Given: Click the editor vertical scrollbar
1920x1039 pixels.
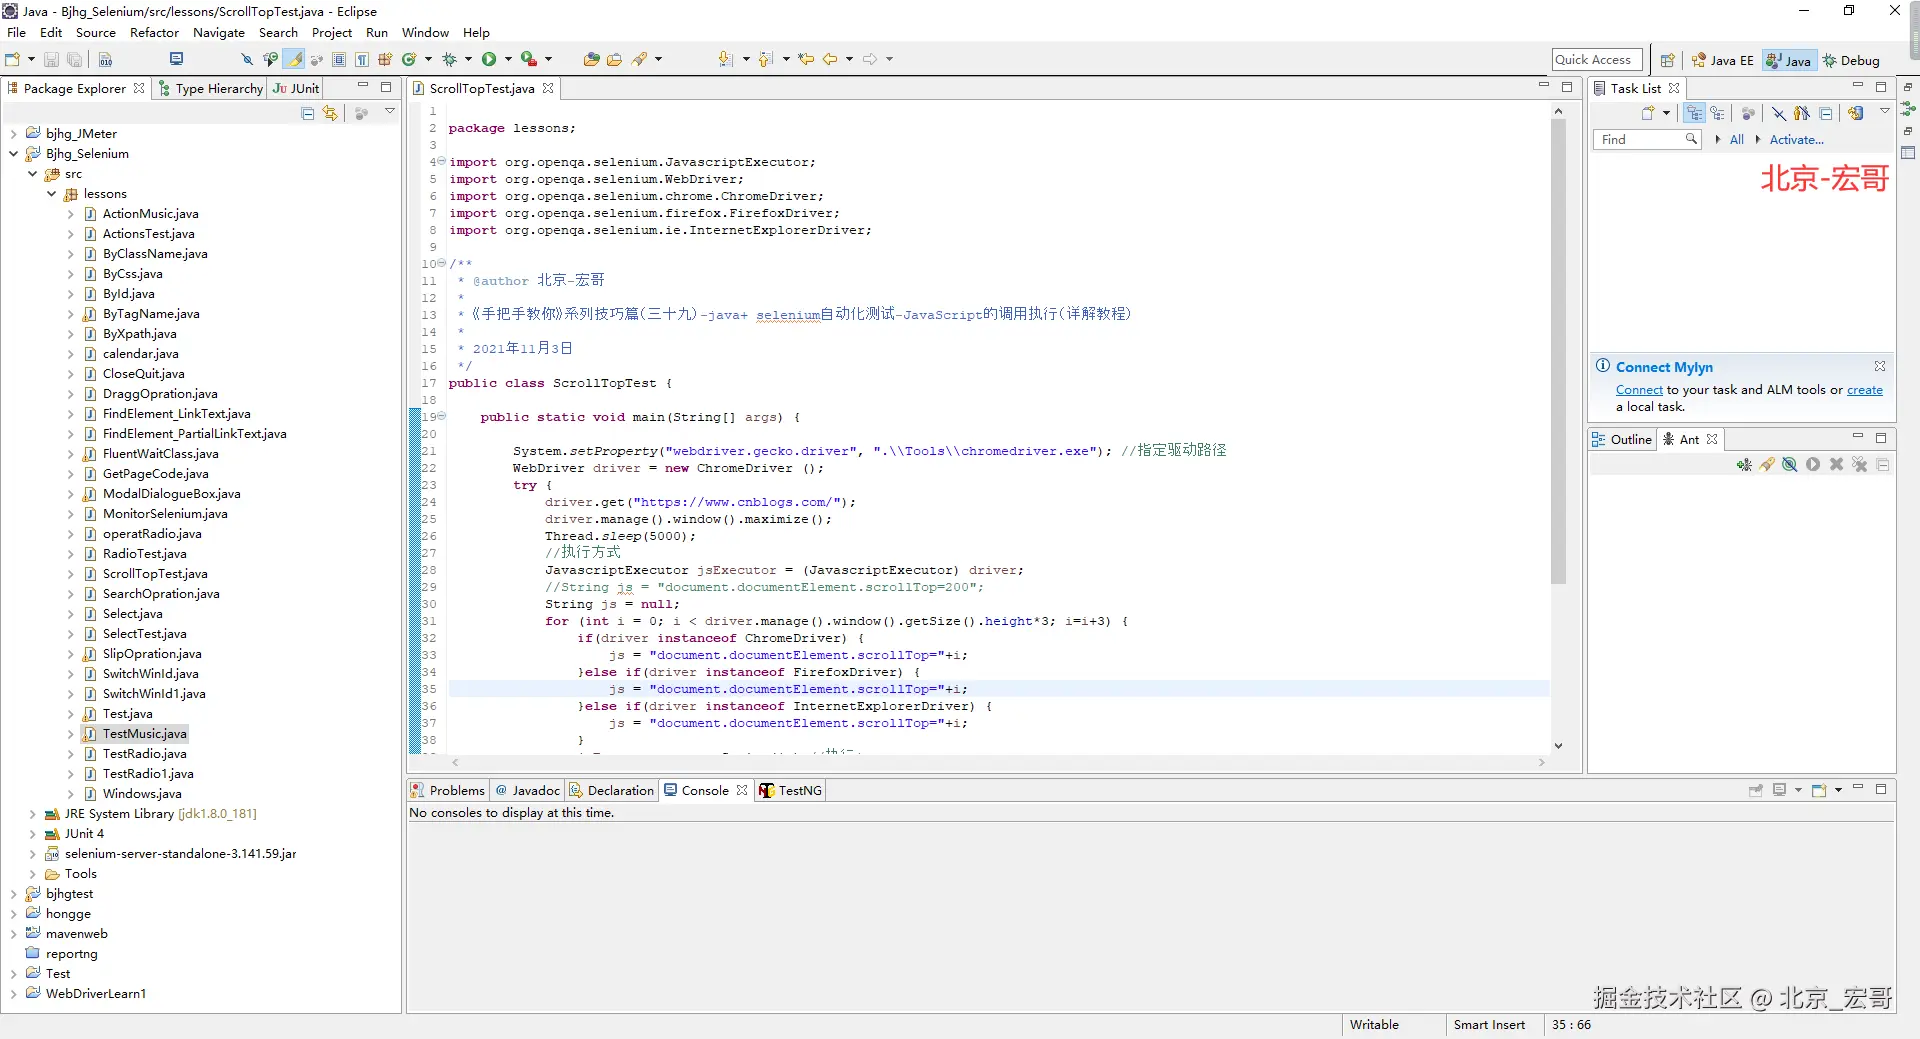Looking at the screenshot, I should click(1558, 352).
